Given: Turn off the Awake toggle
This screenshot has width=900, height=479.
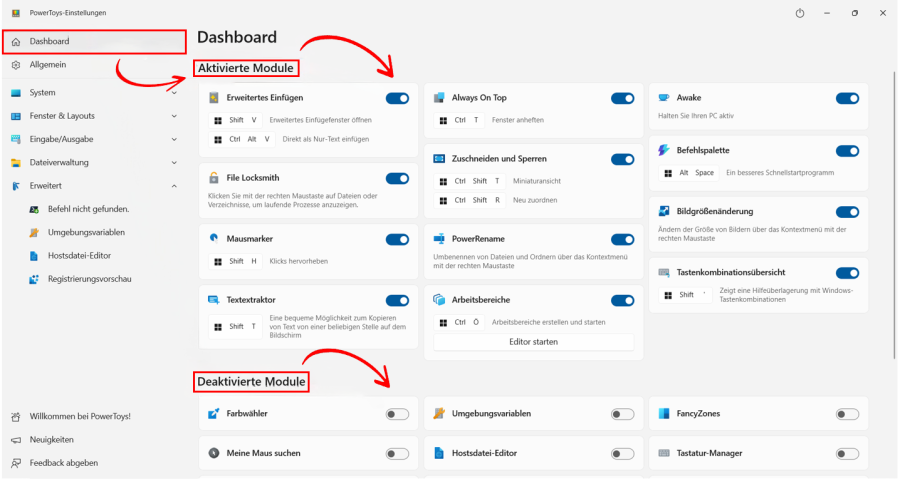Looking at the screenshot, I should point(847,98).
